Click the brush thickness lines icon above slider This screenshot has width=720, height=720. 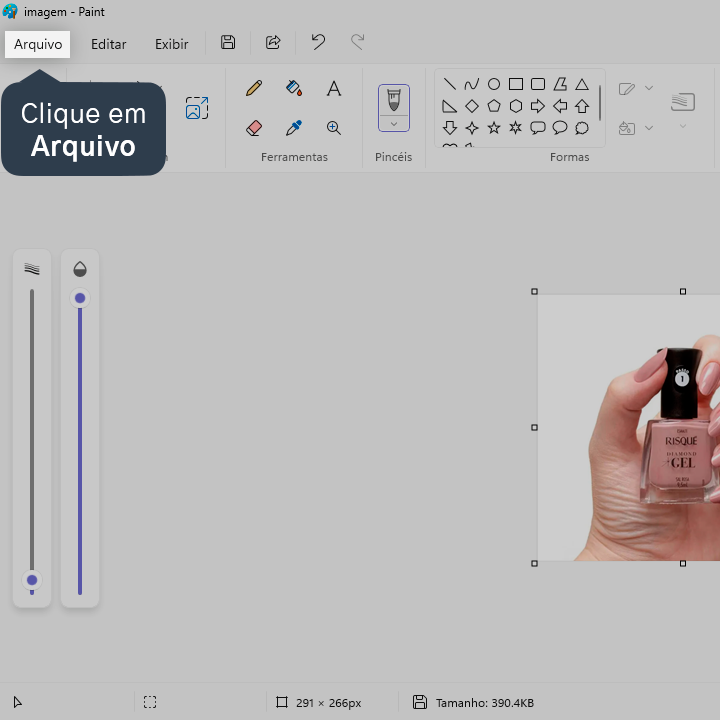click(x=32, y=269)
